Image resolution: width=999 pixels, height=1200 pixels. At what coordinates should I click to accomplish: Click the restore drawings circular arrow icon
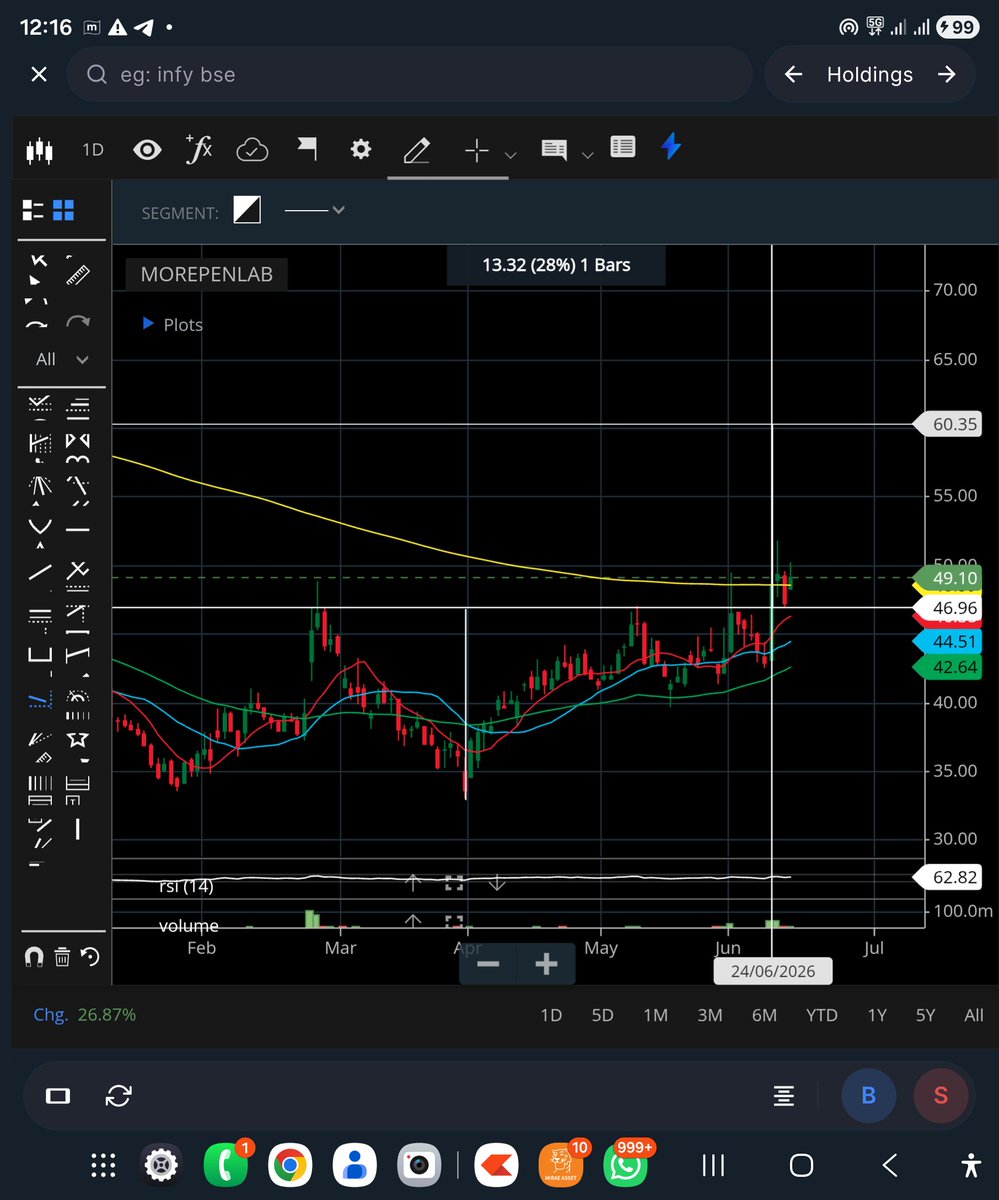(x=90, y=957)
